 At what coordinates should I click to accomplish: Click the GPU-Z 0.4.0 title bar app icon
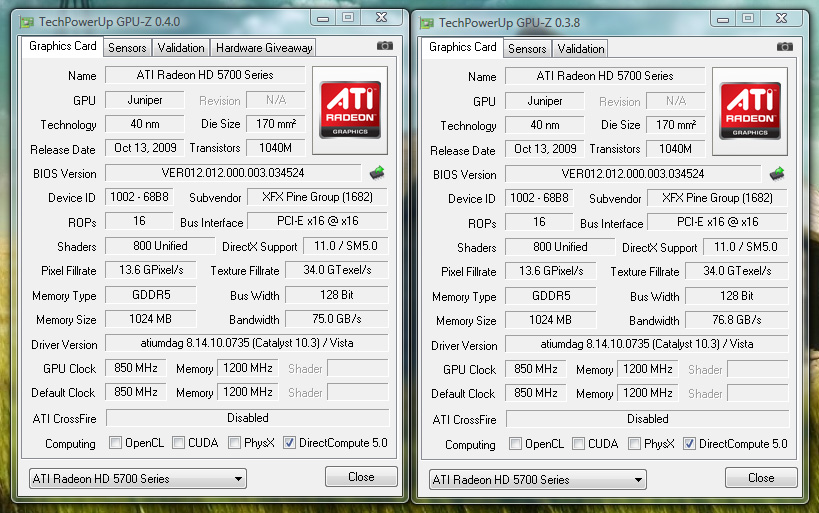[x=29, y=19]
